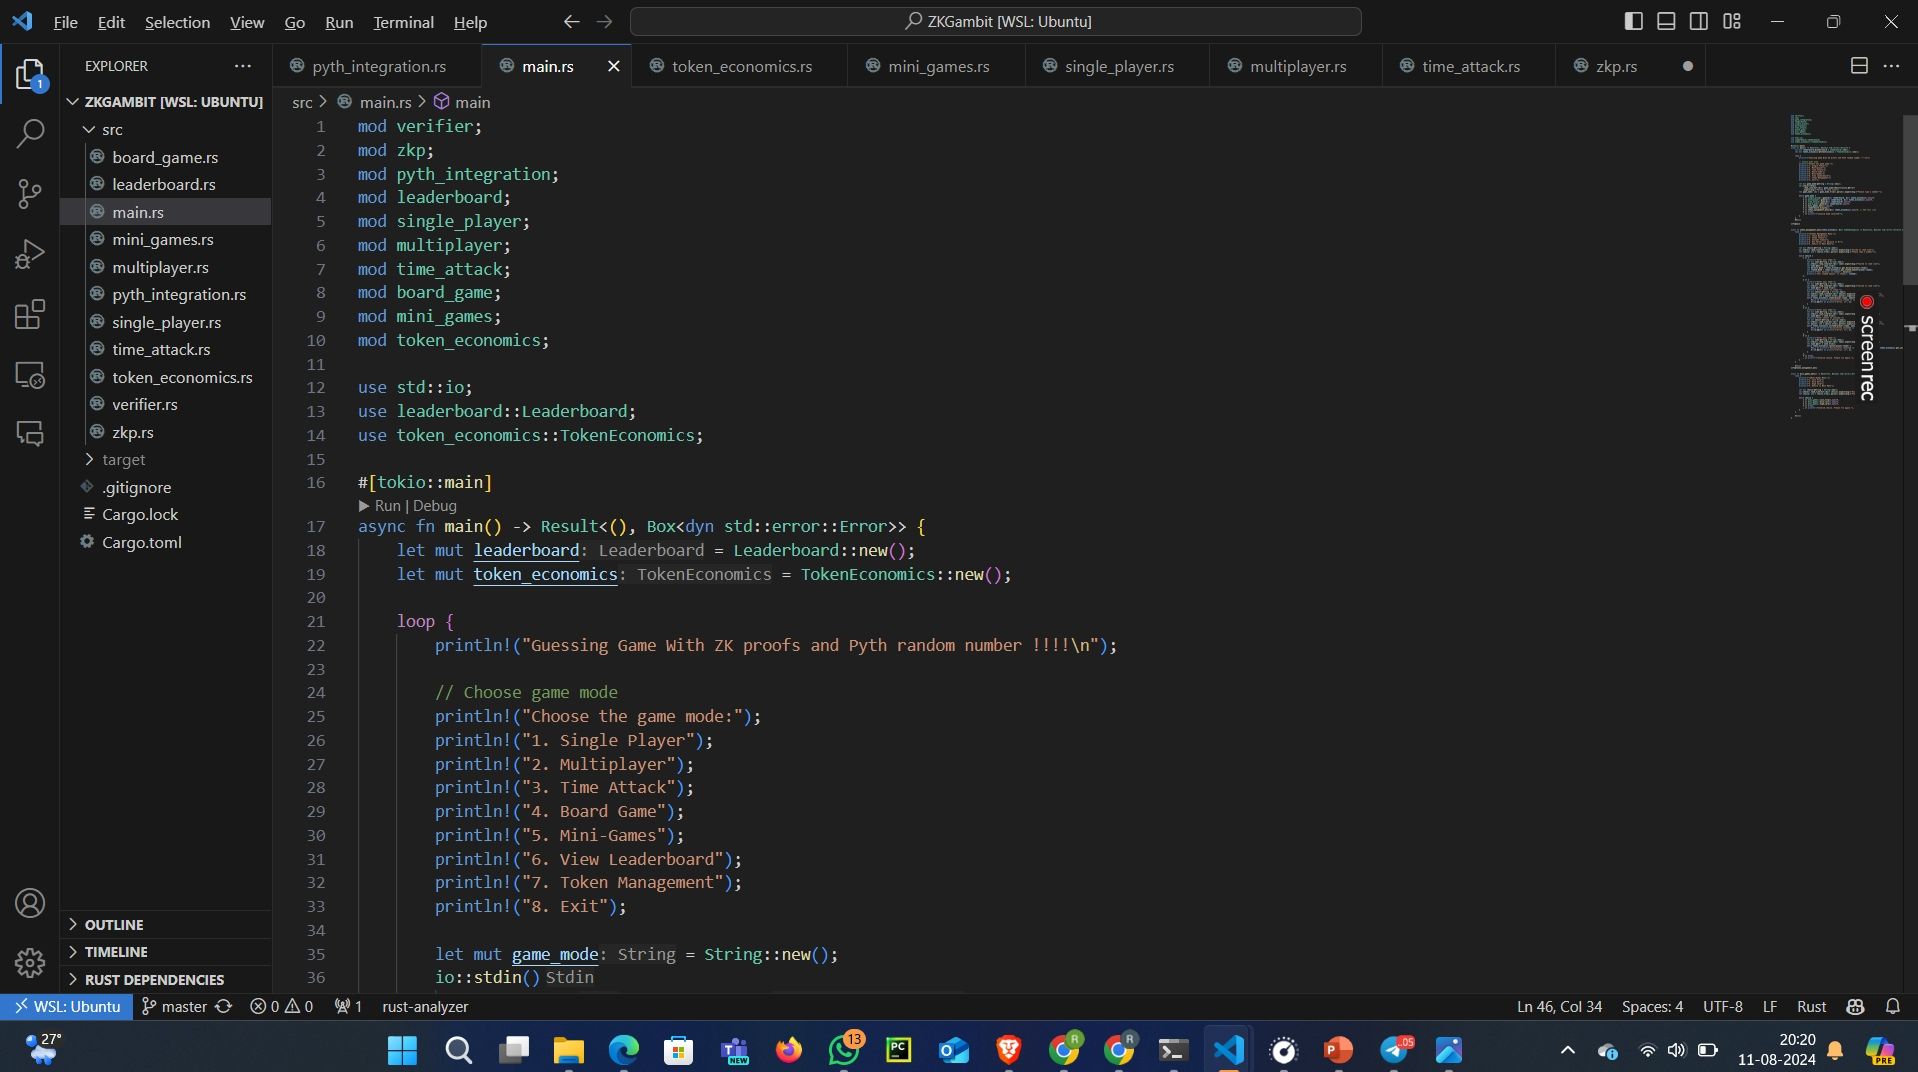1918x1072 pixels.
Task: Click Customize Layout icon
Action: coord(1732,21)
